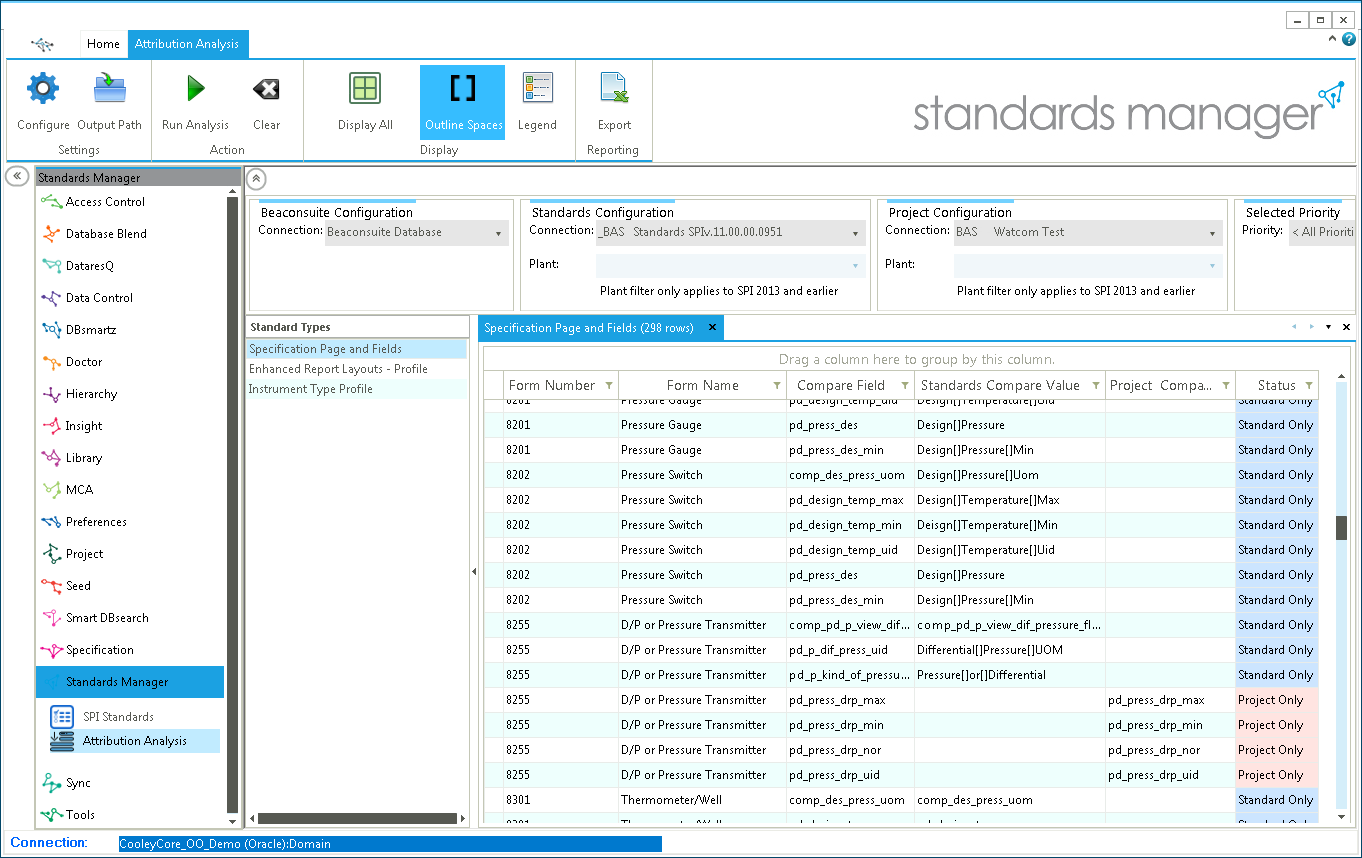
Task: Open Selected Priority dropdown
Action: (x=1321, y=233)
